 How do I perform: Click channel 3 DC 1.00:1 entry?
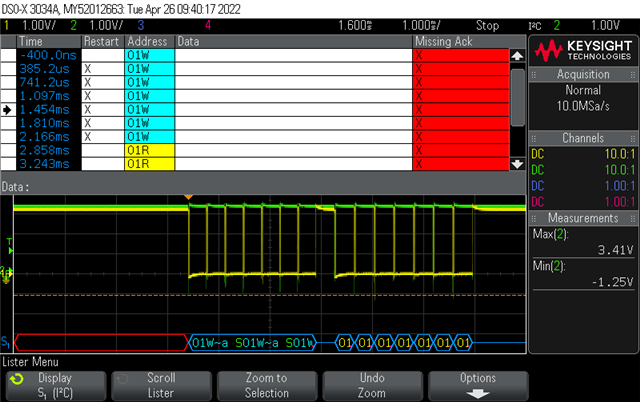(583, 186)
